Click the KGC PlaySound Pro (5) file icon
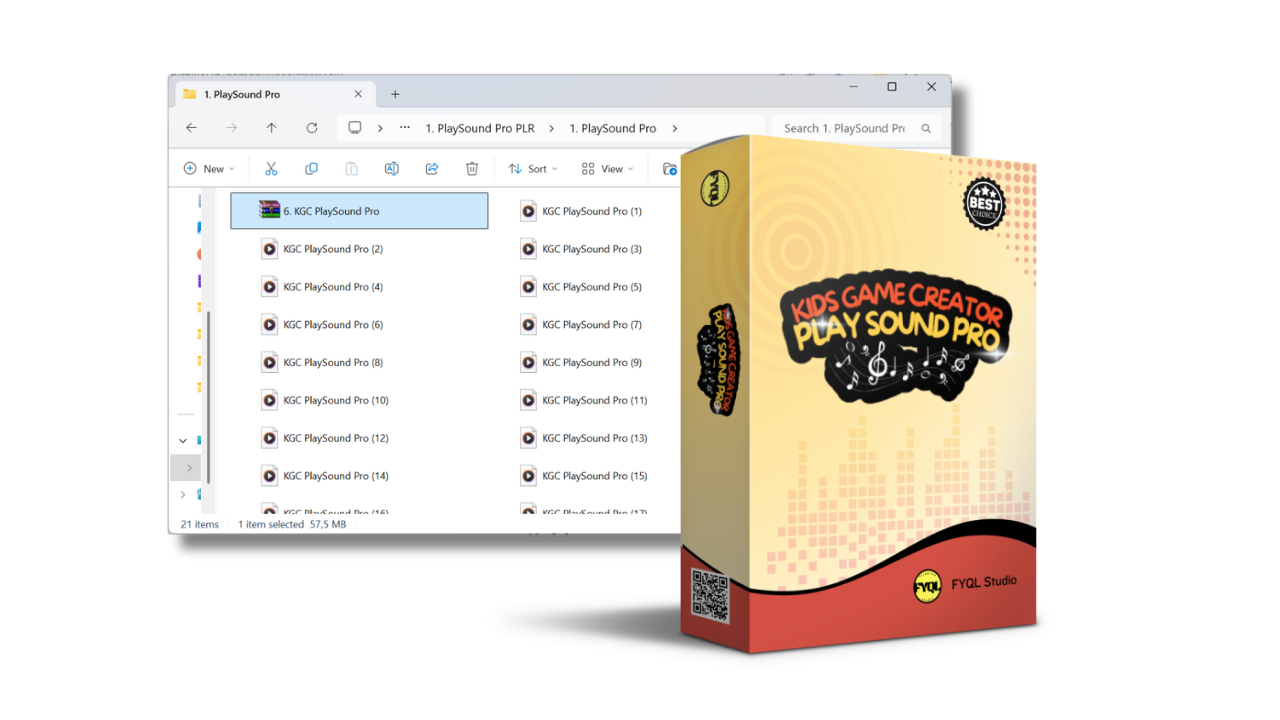This screenshot has width=1280, height=720. (528, 287)
